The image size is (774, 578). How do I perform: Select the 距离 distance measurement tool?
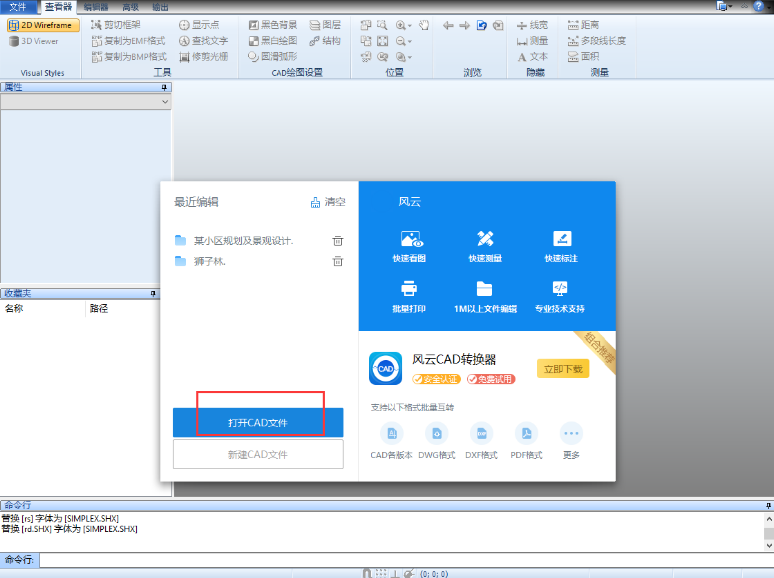tap(583, 25)
